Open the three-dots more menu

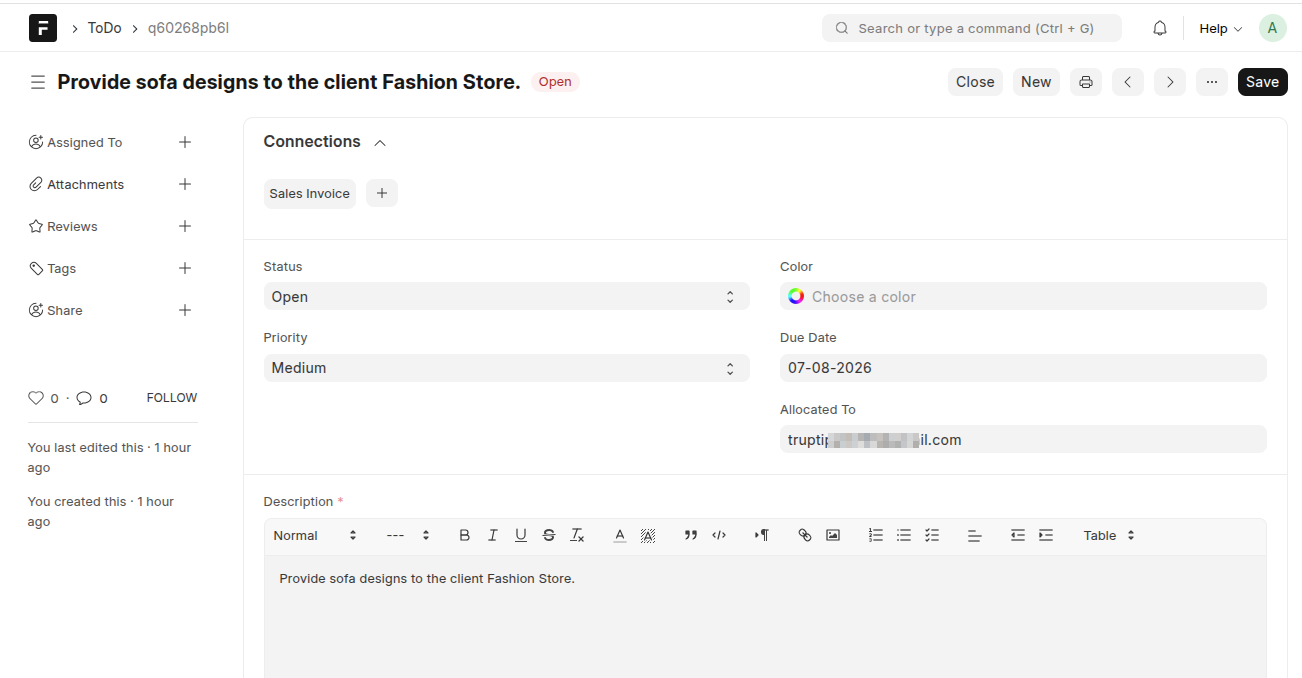tap(1212, 82)
